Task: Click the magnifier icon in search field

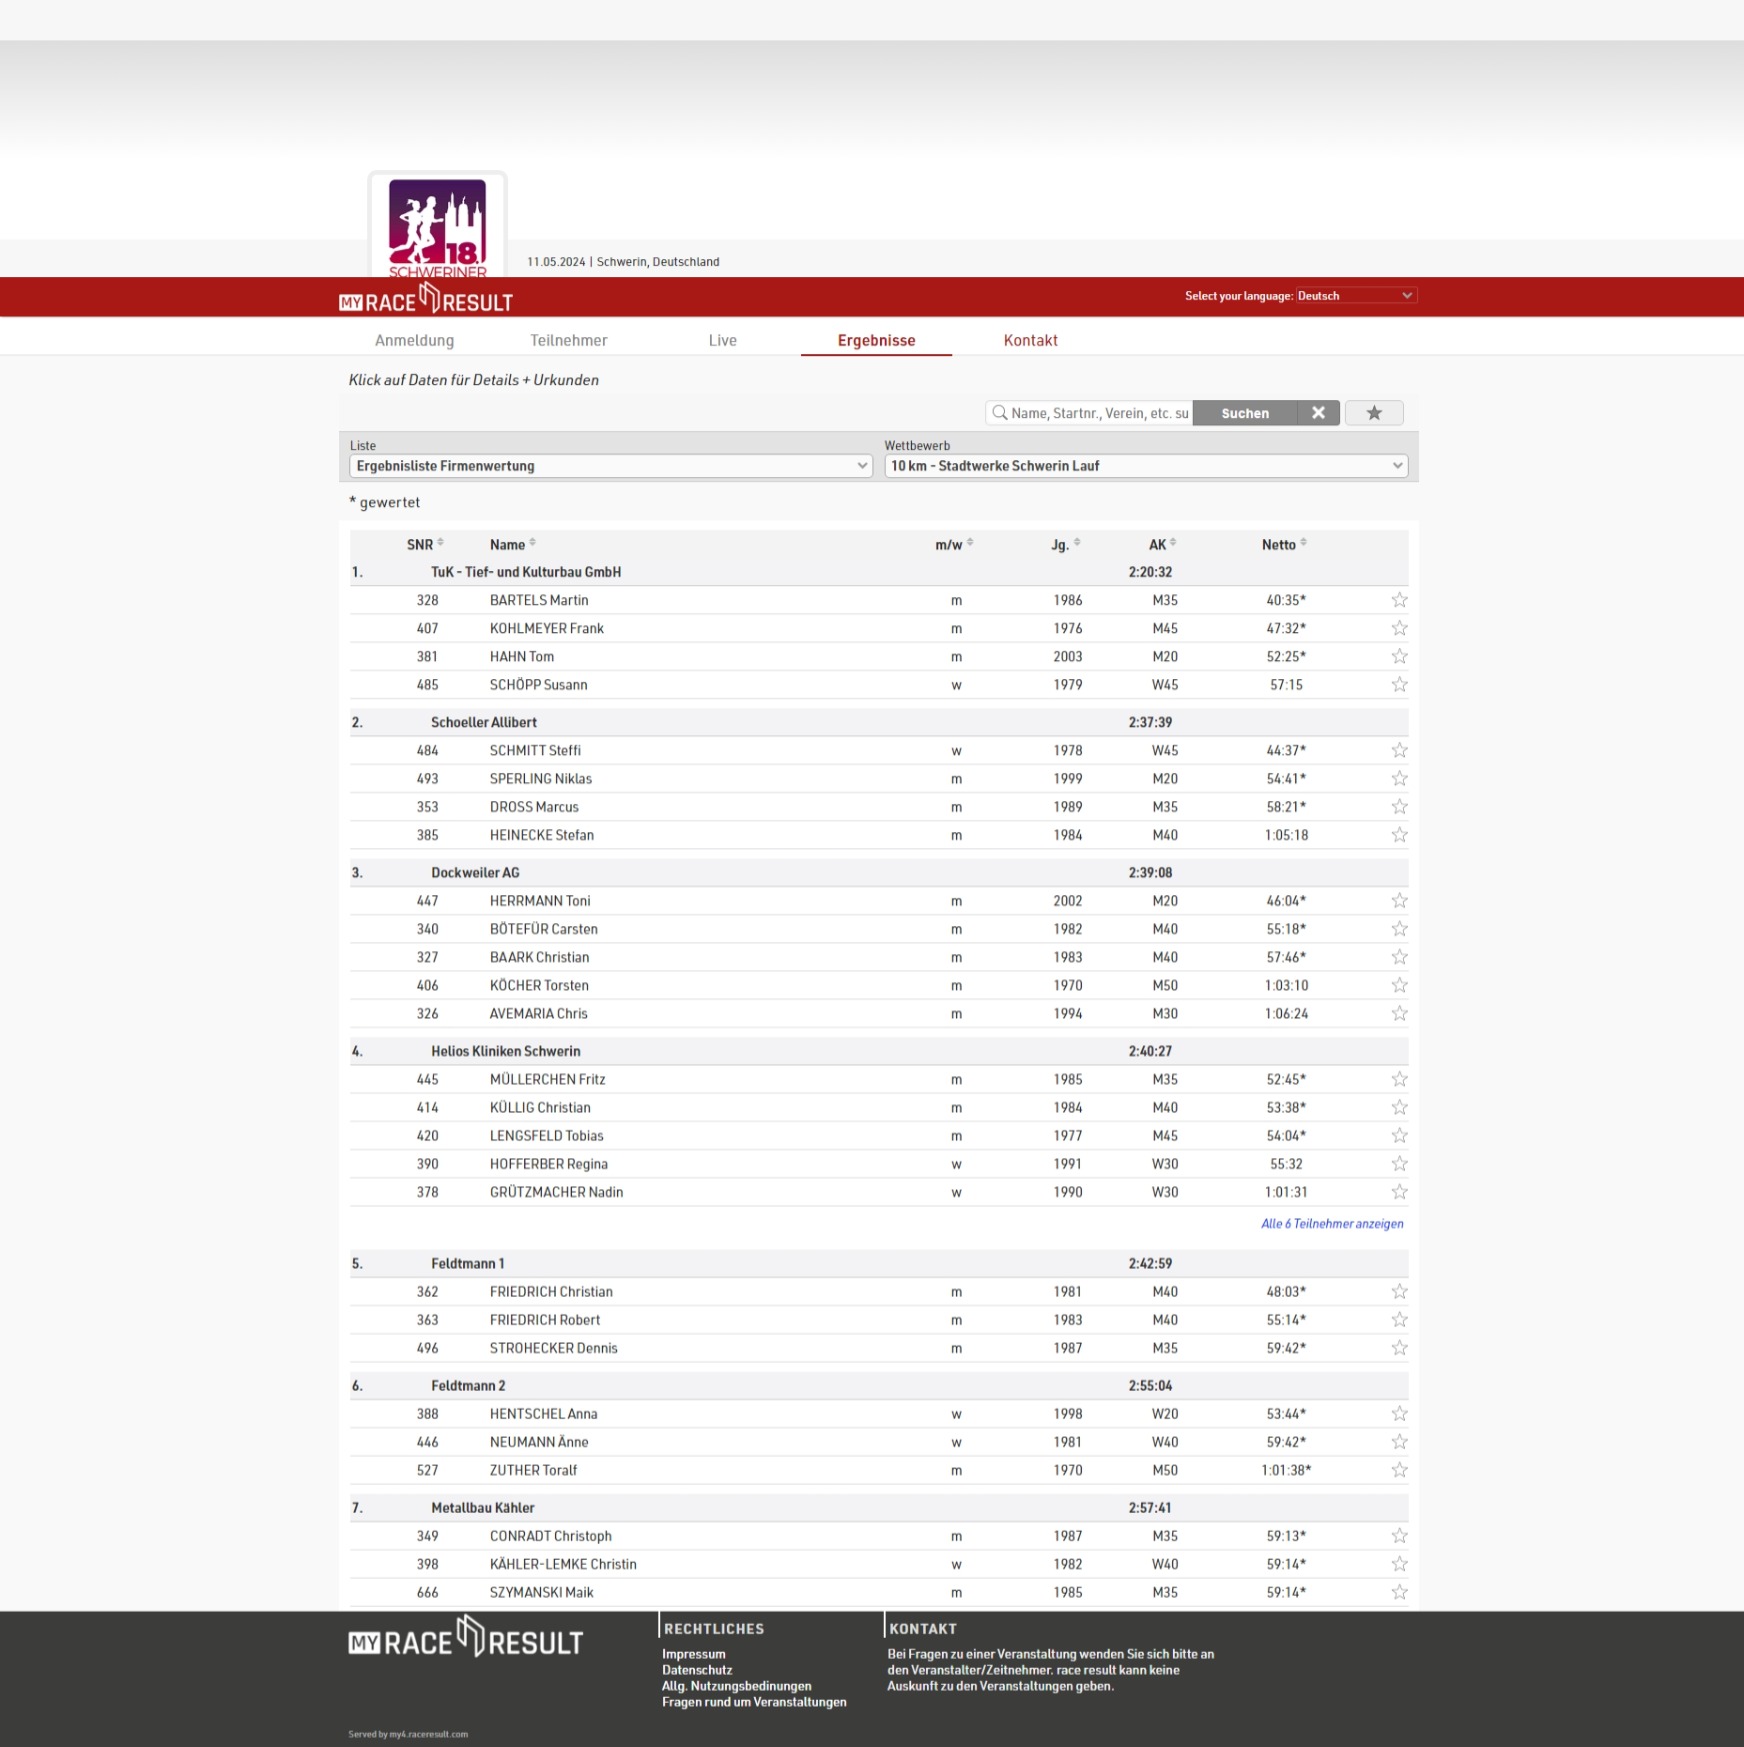Action: tap(999, 413)
